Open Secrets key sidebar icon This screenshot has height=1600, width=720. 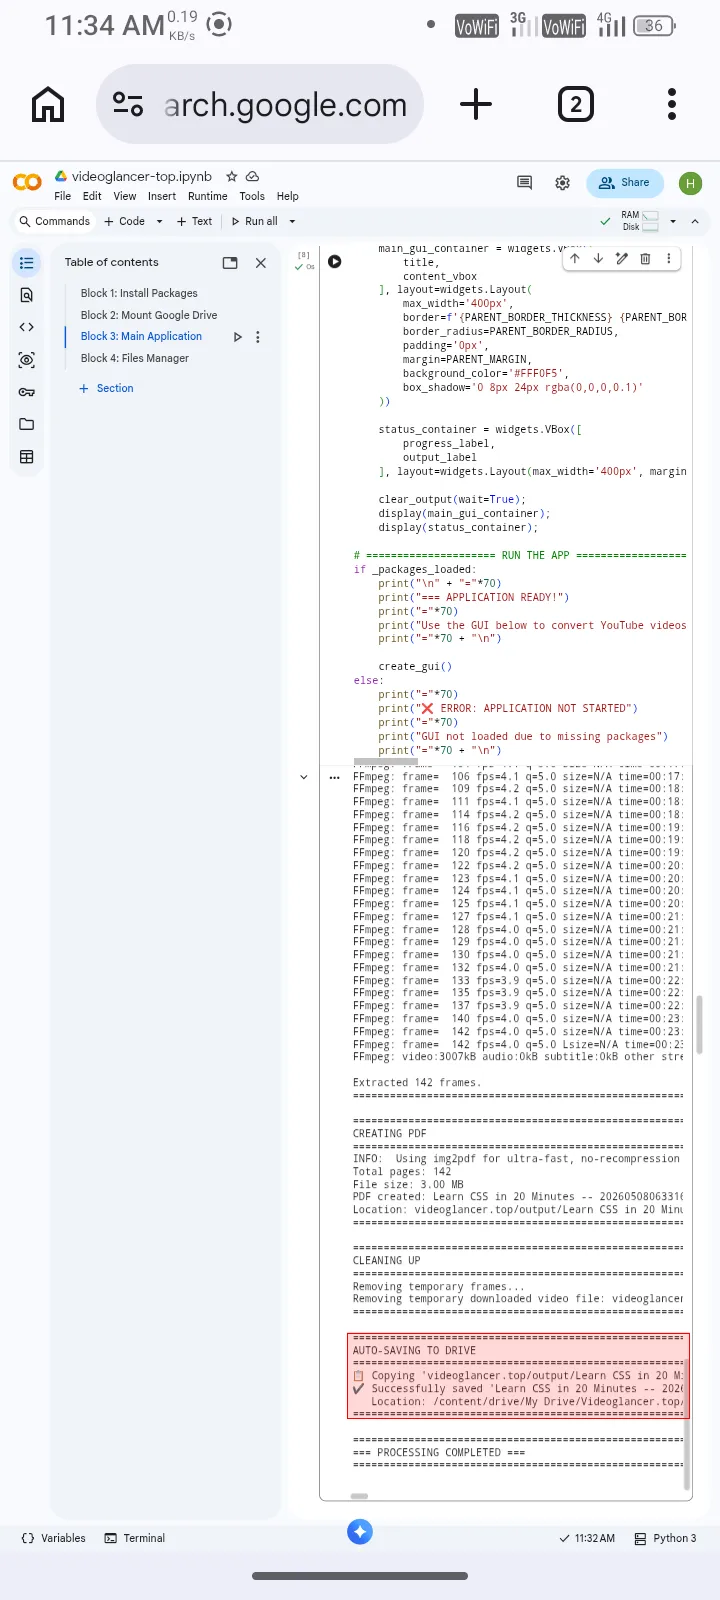click(27, 392)
